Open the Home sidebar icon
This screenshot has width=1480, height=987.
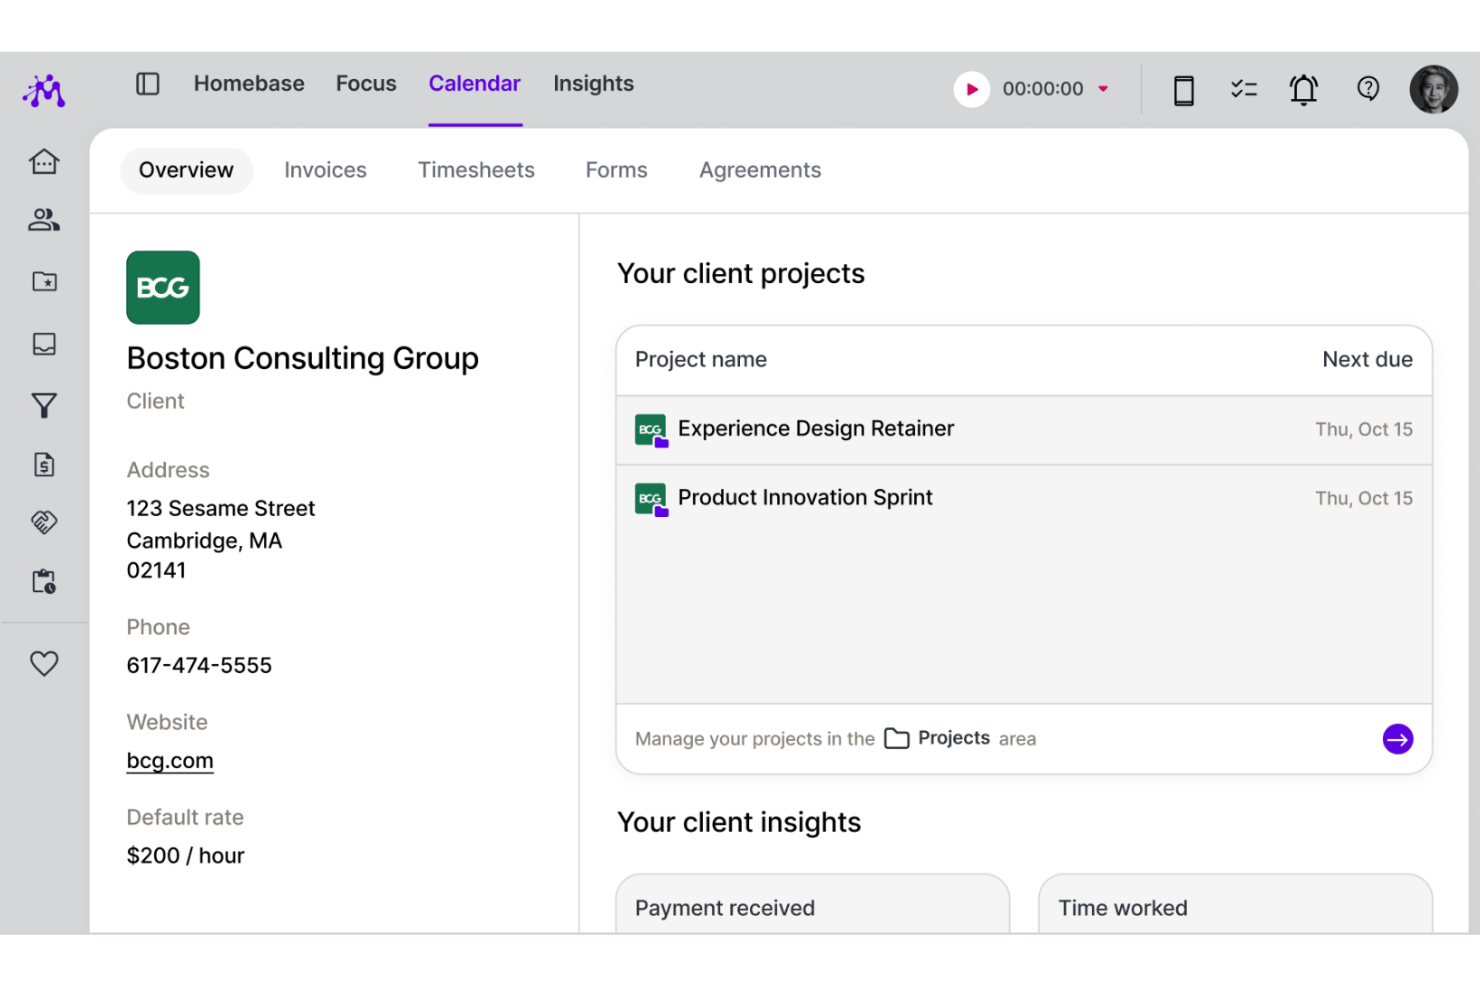pos(44,161)
